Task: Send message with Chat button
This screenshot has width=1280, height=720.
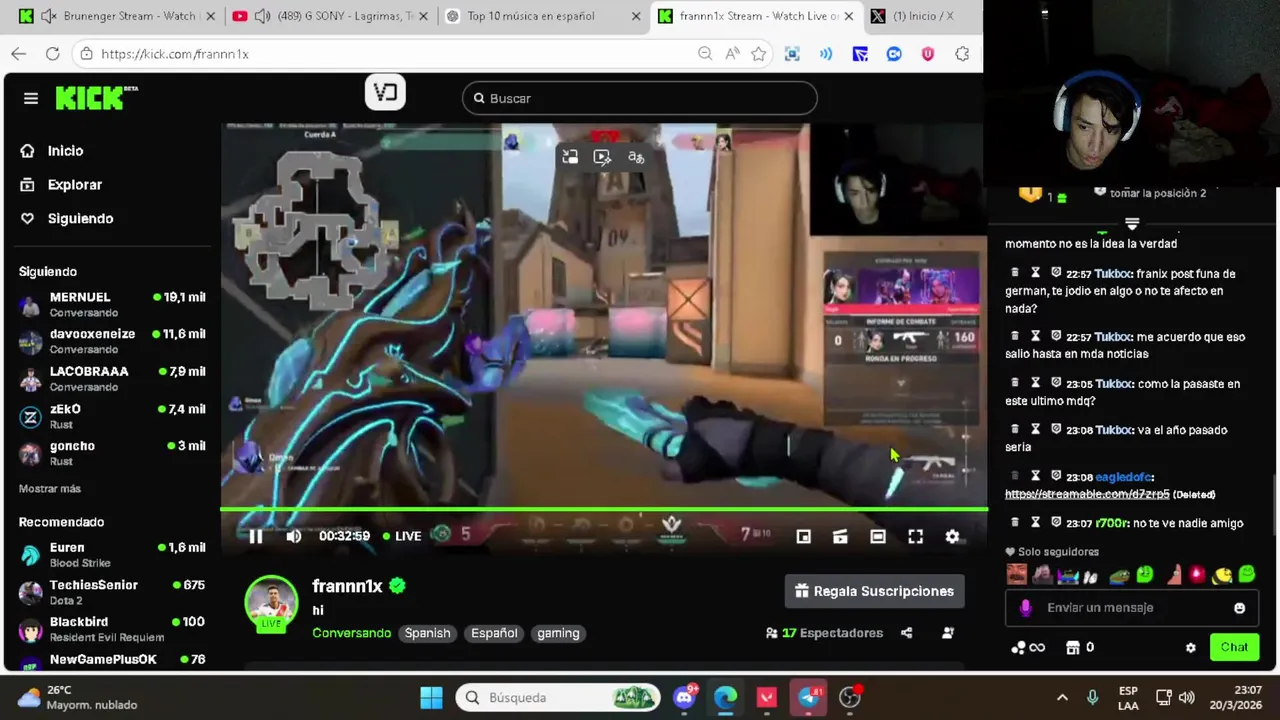Action: tap(1234, 647)
